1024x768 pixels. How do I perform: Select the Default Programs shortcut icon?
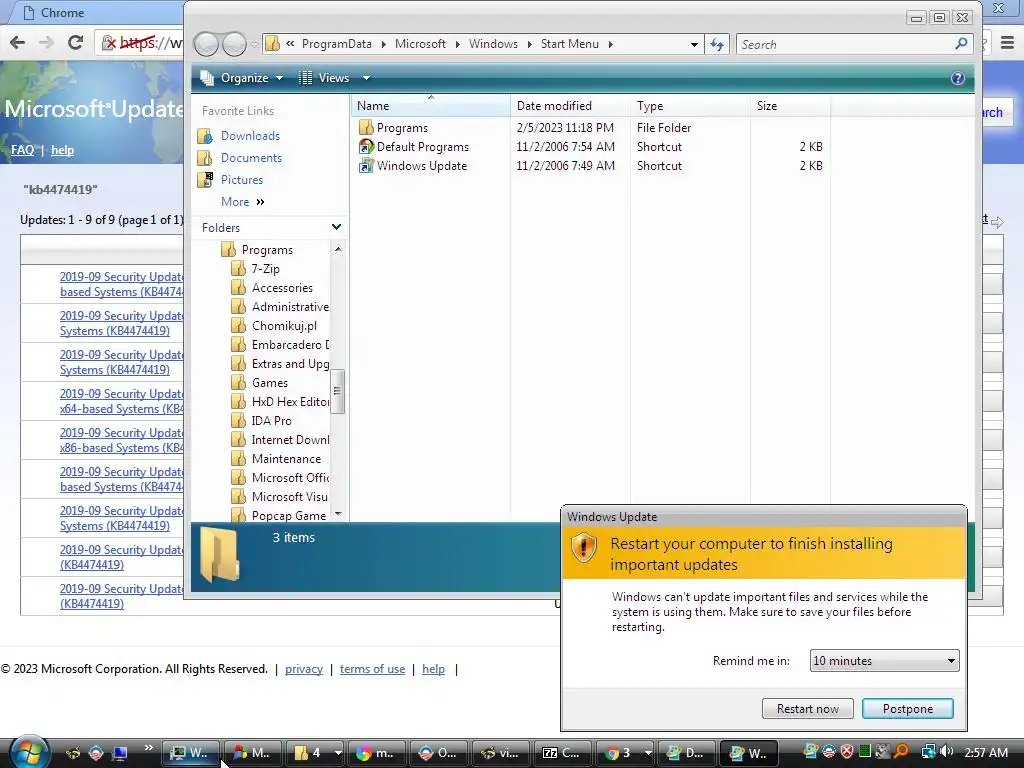pyautogui.click(x=366, y=146)
